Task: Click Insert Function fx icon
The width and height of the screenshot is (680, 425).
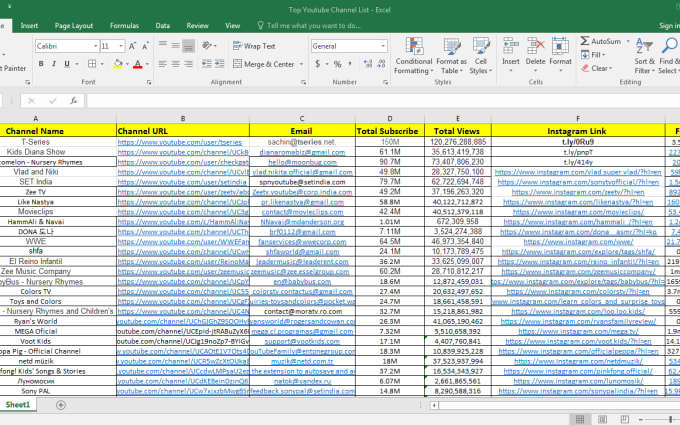Action: [73, 101]
